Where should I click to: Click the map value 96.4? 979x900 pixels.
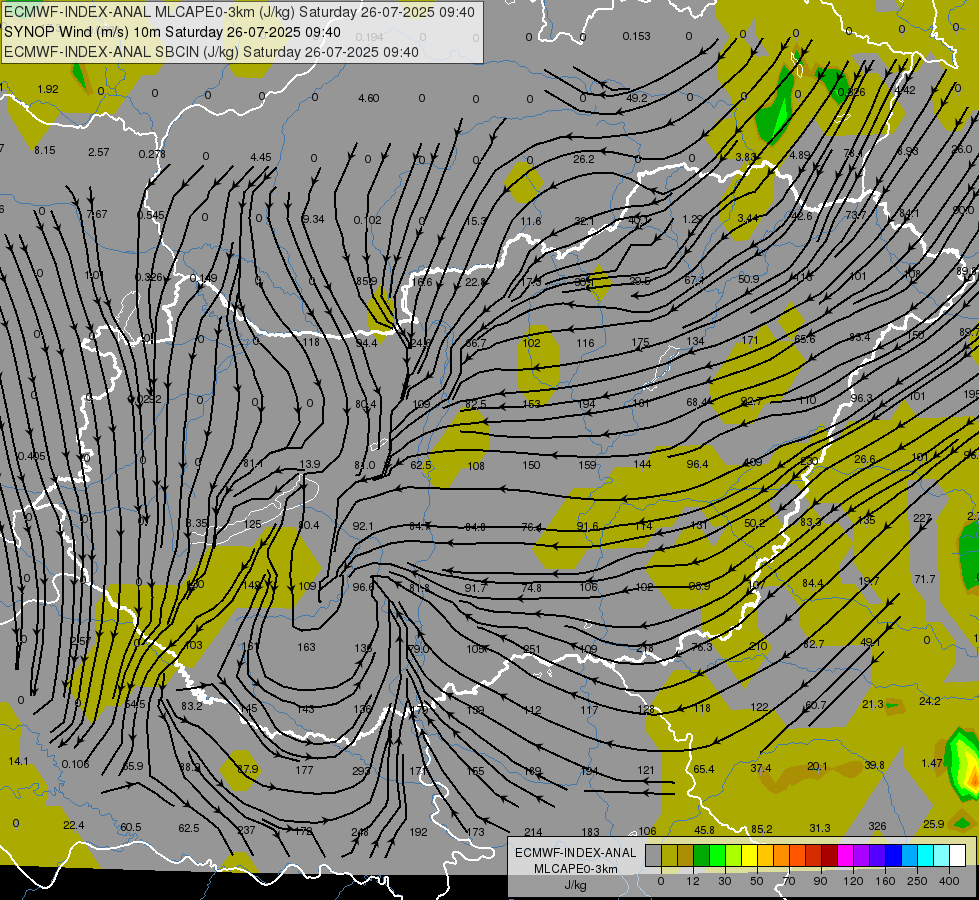tap(697, 464)
